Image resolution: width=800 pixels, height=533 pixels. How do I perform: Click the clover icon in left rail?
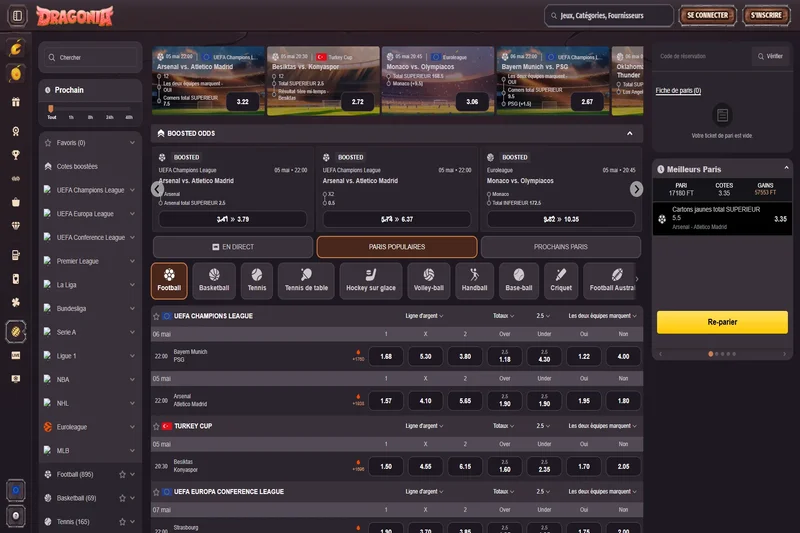click(16, 302)
